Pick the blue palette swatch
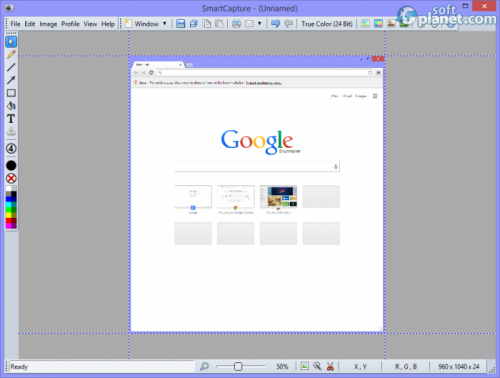Image resolution: width=500 pixels, height=378 pixels. pyautogui.click(x=8, y=199)
